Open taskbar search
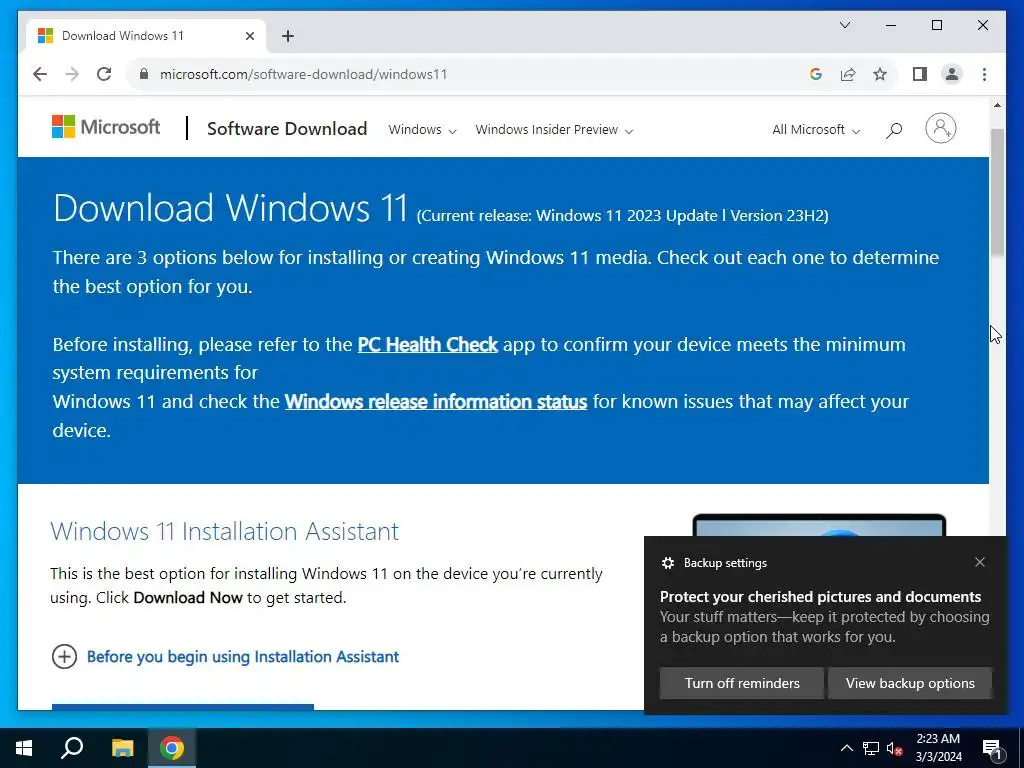The height and width of the screenshot is (768, 1024). click(72, 748)
